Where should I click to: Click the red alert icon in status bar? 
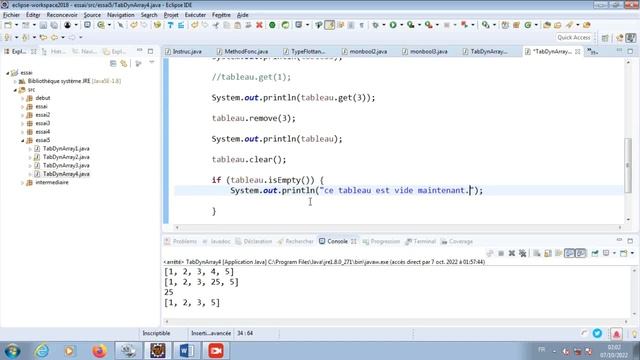[616, 334]
